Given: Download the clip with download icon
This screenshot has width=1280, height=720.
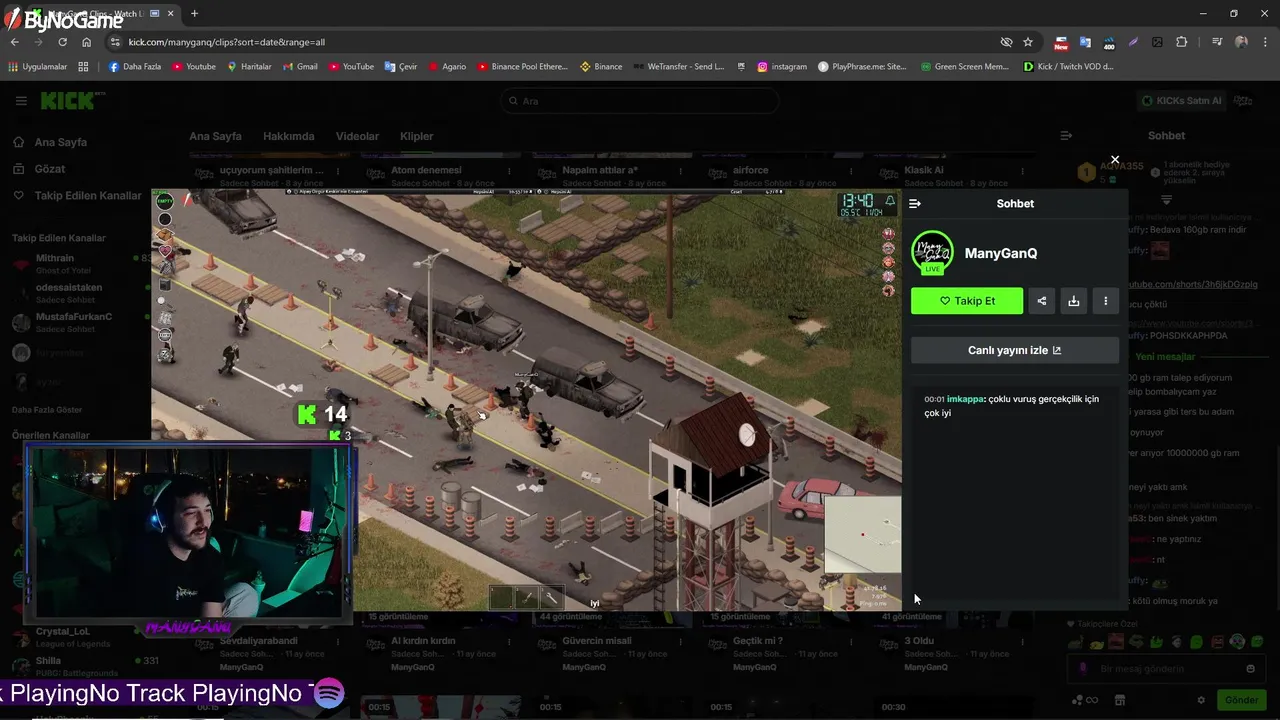Looking at the screenshot, I should (x=1074, y=301).
